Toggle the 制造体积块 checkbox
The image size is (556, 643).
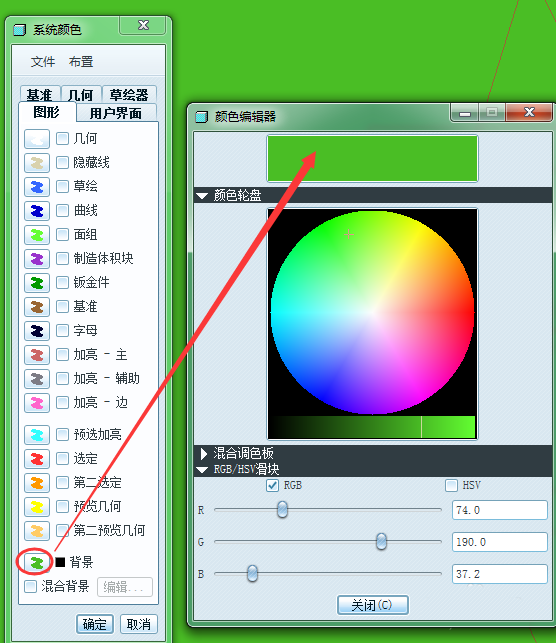[x=62, y=258]
